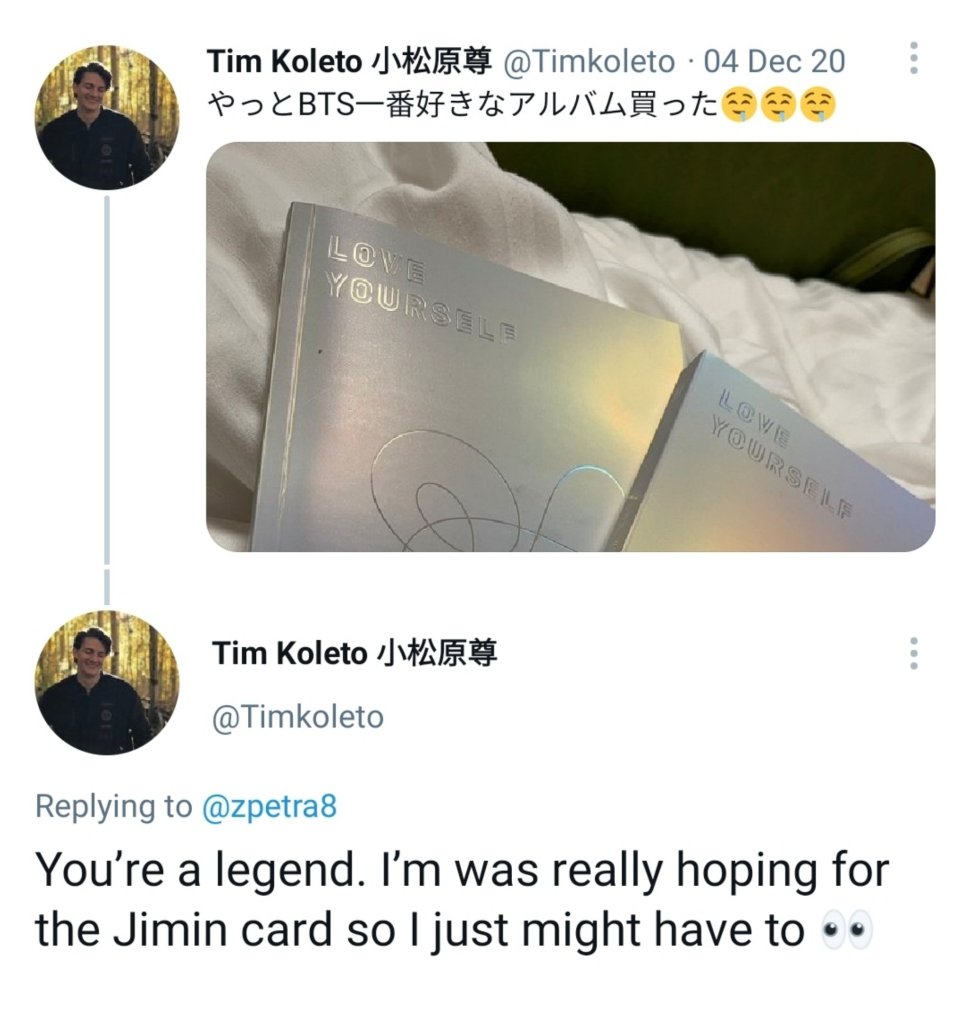The image size is (970, 1024).
Task: Open more options on the 04 Dec tweet
Action: (x=913, y=59)
